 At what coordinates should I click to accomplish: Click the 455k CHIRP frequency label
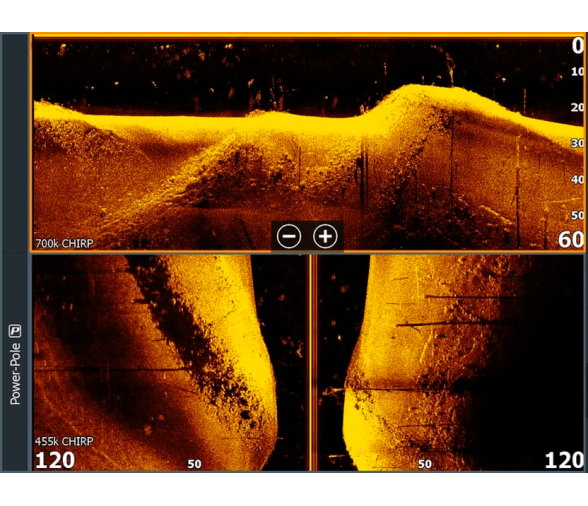click(x=64, y=441)
